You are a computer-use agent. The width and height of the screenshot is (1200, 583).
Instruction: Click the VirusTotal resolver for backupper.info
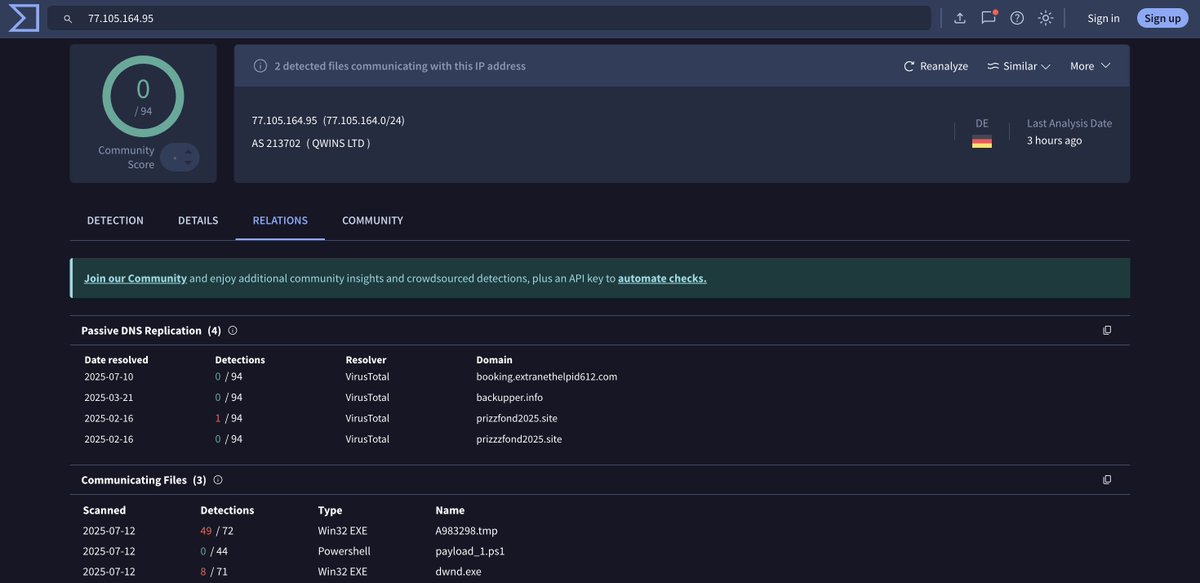pos(368,398)
